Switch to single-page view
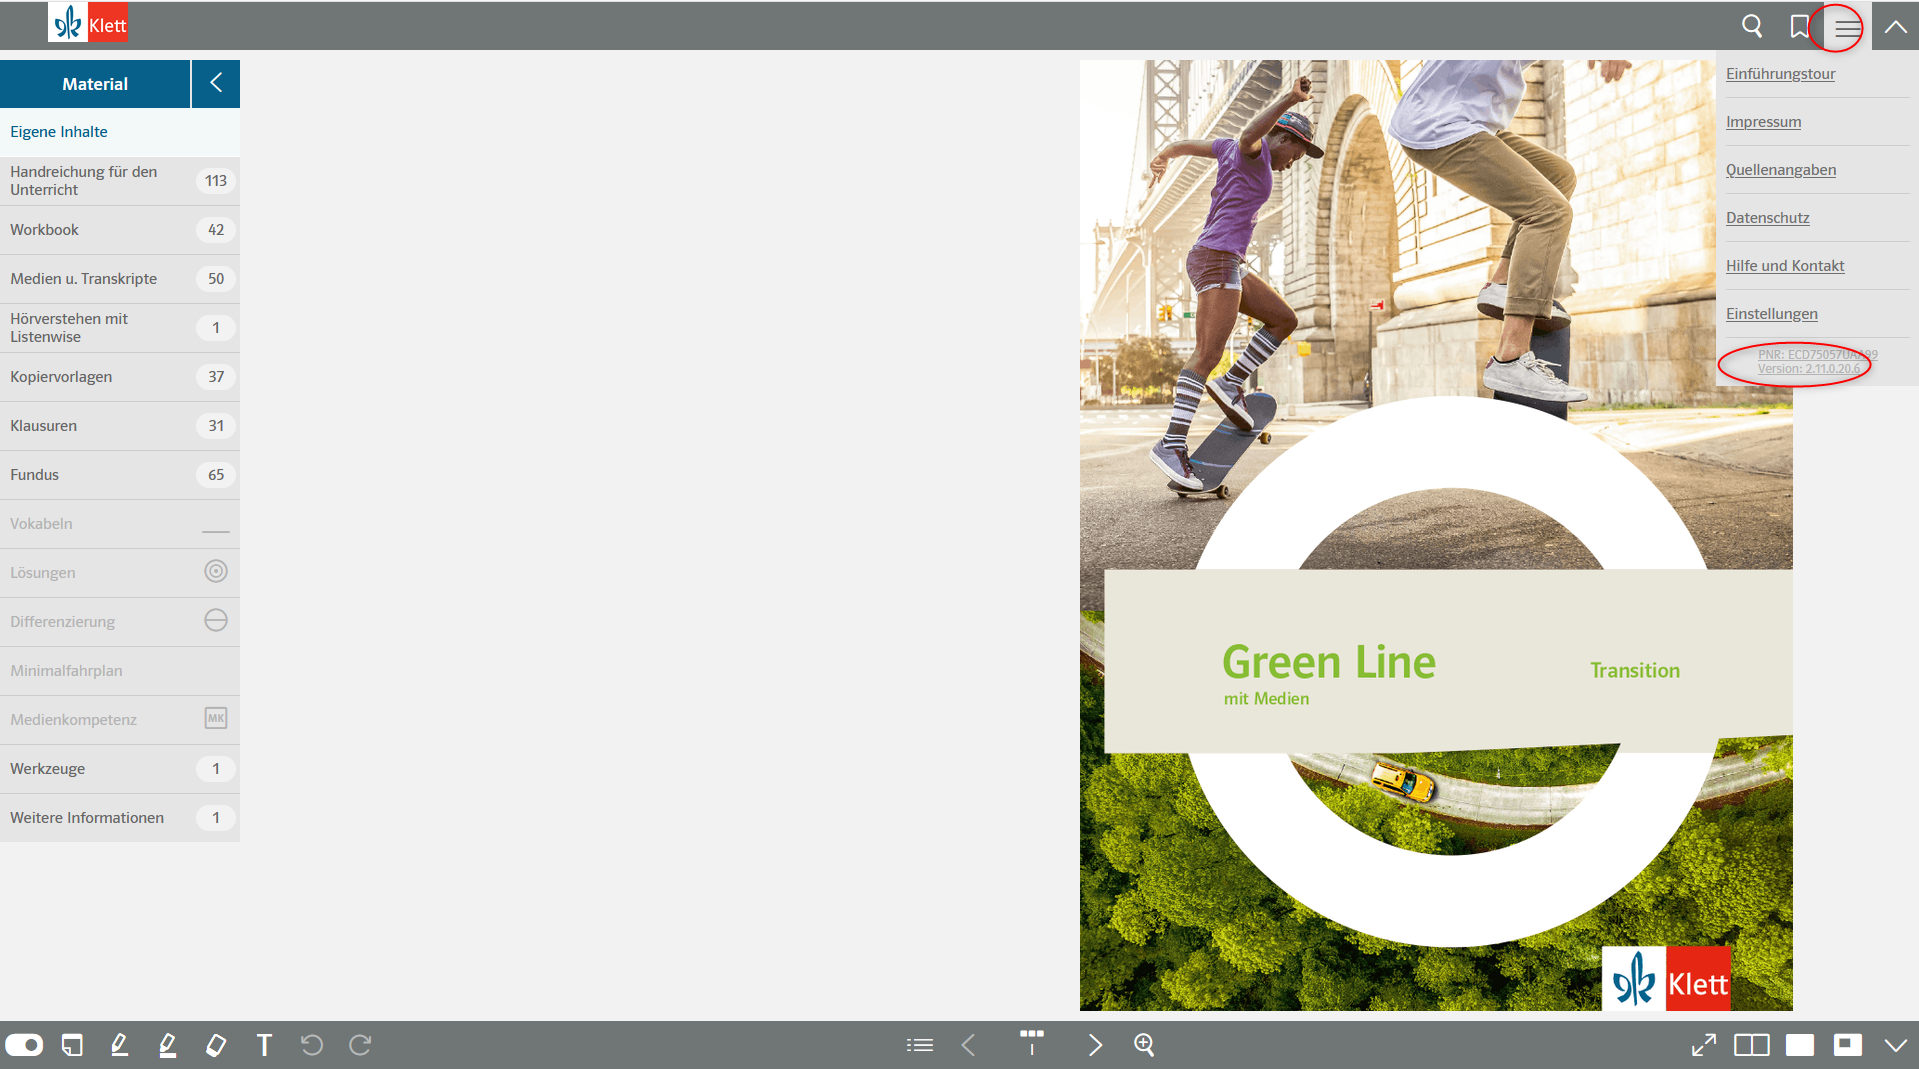The width and height of the screenshot is (1919, 1069). click(x=1800, y=1045)
